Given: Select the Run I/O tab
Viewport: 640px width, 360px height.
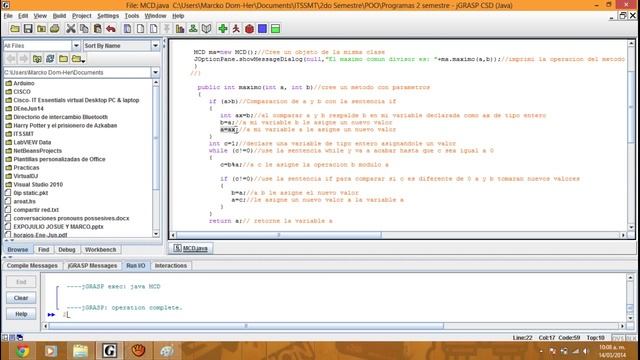Looking at the screenshot, I should 136,266.
